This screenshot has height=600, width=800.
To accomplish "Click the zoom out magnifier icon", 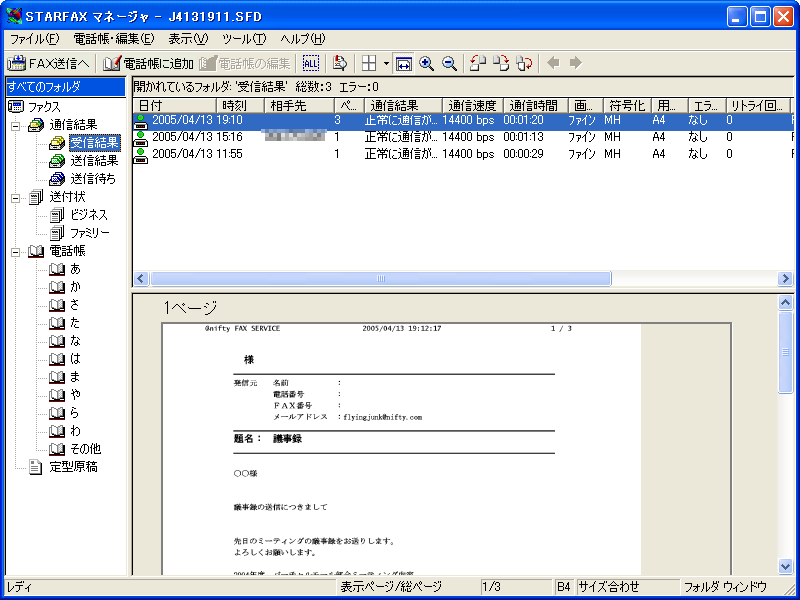I will point(449,63).
